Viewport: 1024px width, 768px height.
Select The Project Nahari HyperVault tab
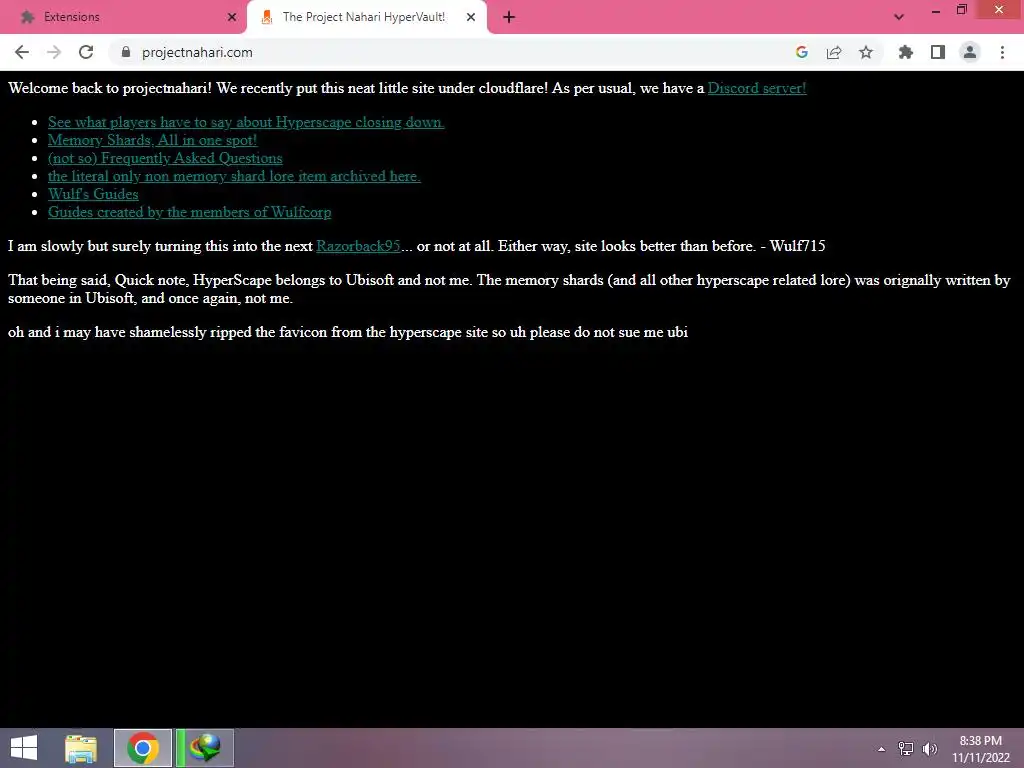(x=366, y=18)
